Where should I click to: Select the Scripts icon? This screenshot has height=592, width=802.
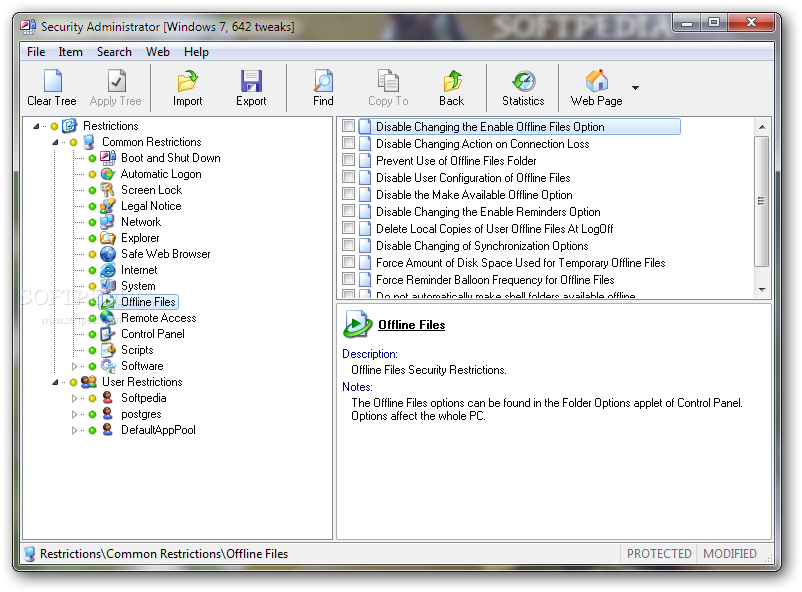[x=108, y=350]
